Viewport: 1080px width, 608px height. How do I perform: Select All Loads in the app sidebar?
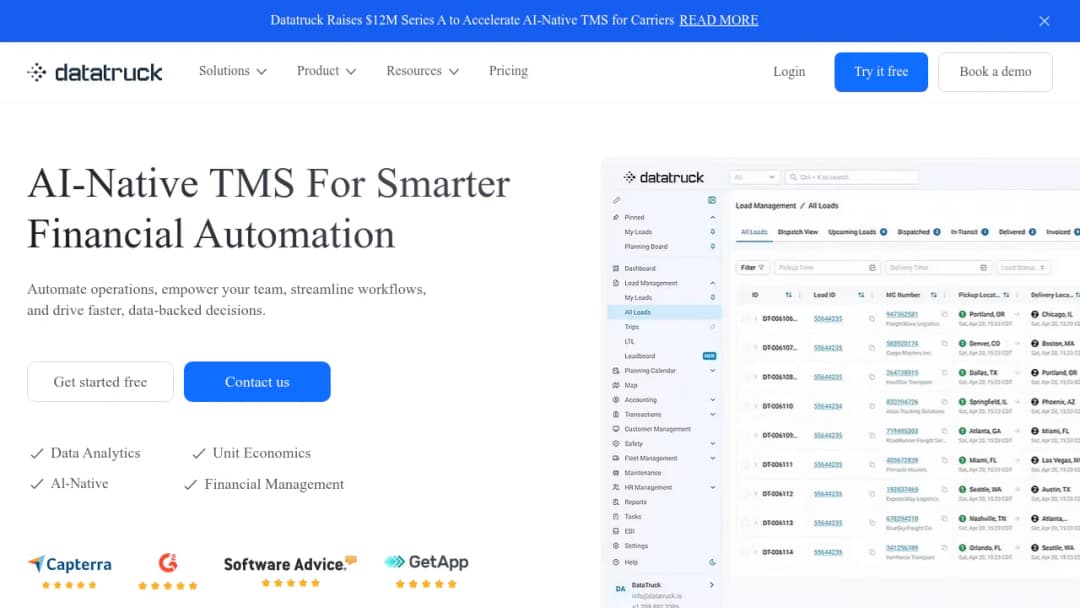664,313
